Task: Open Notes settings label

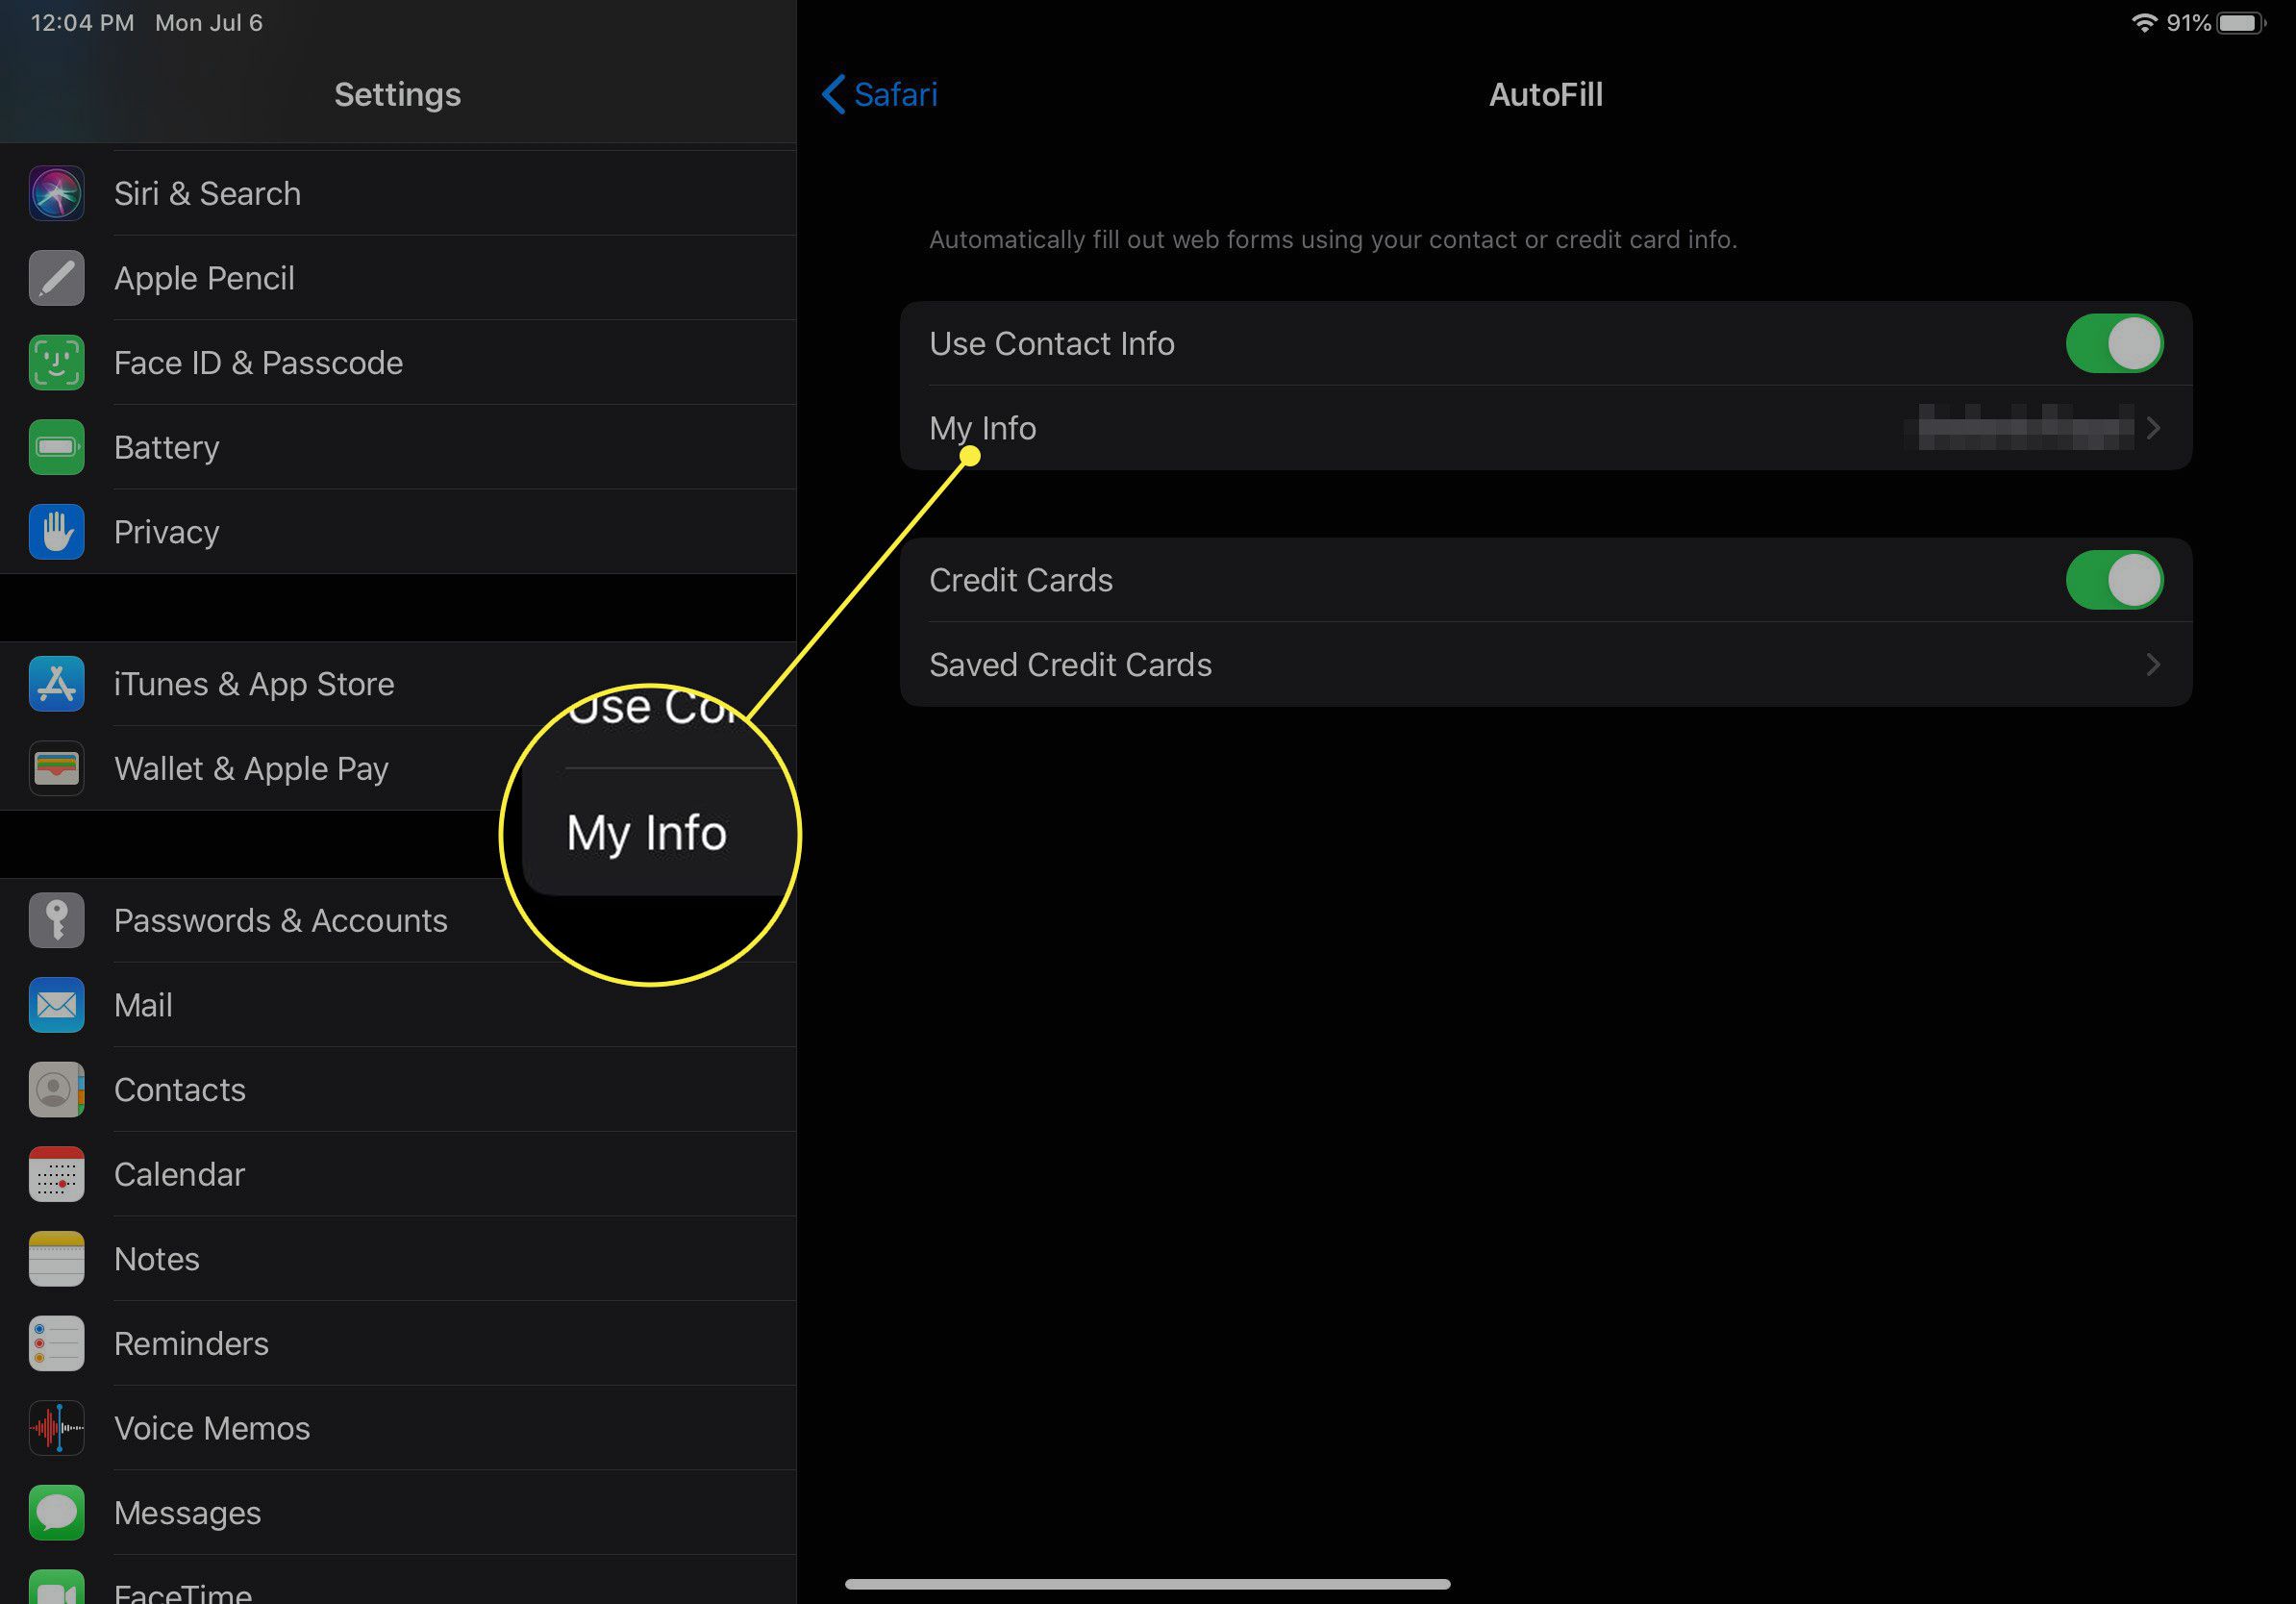Action: pyautogui.click(x=157, y=1259)
